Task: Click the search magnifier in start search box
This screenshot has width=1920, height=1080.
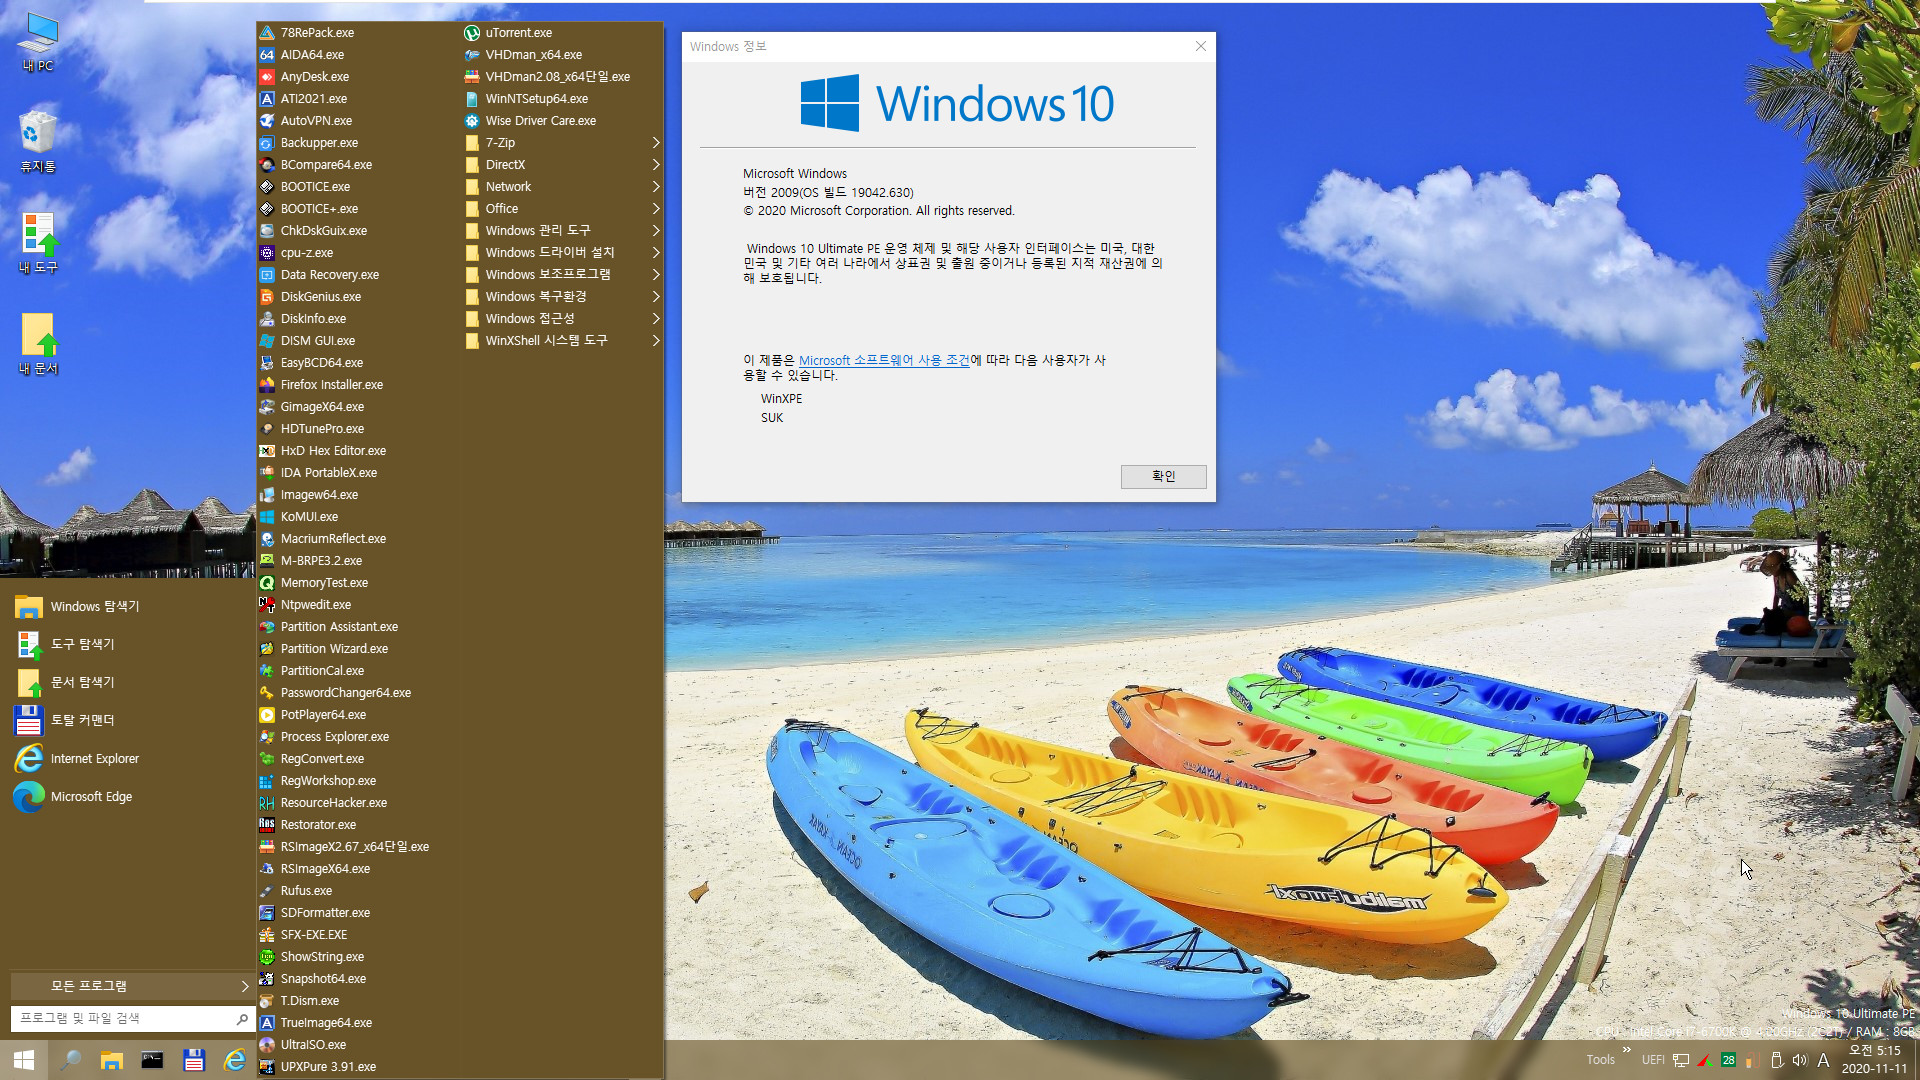Action: [242, 1019]
